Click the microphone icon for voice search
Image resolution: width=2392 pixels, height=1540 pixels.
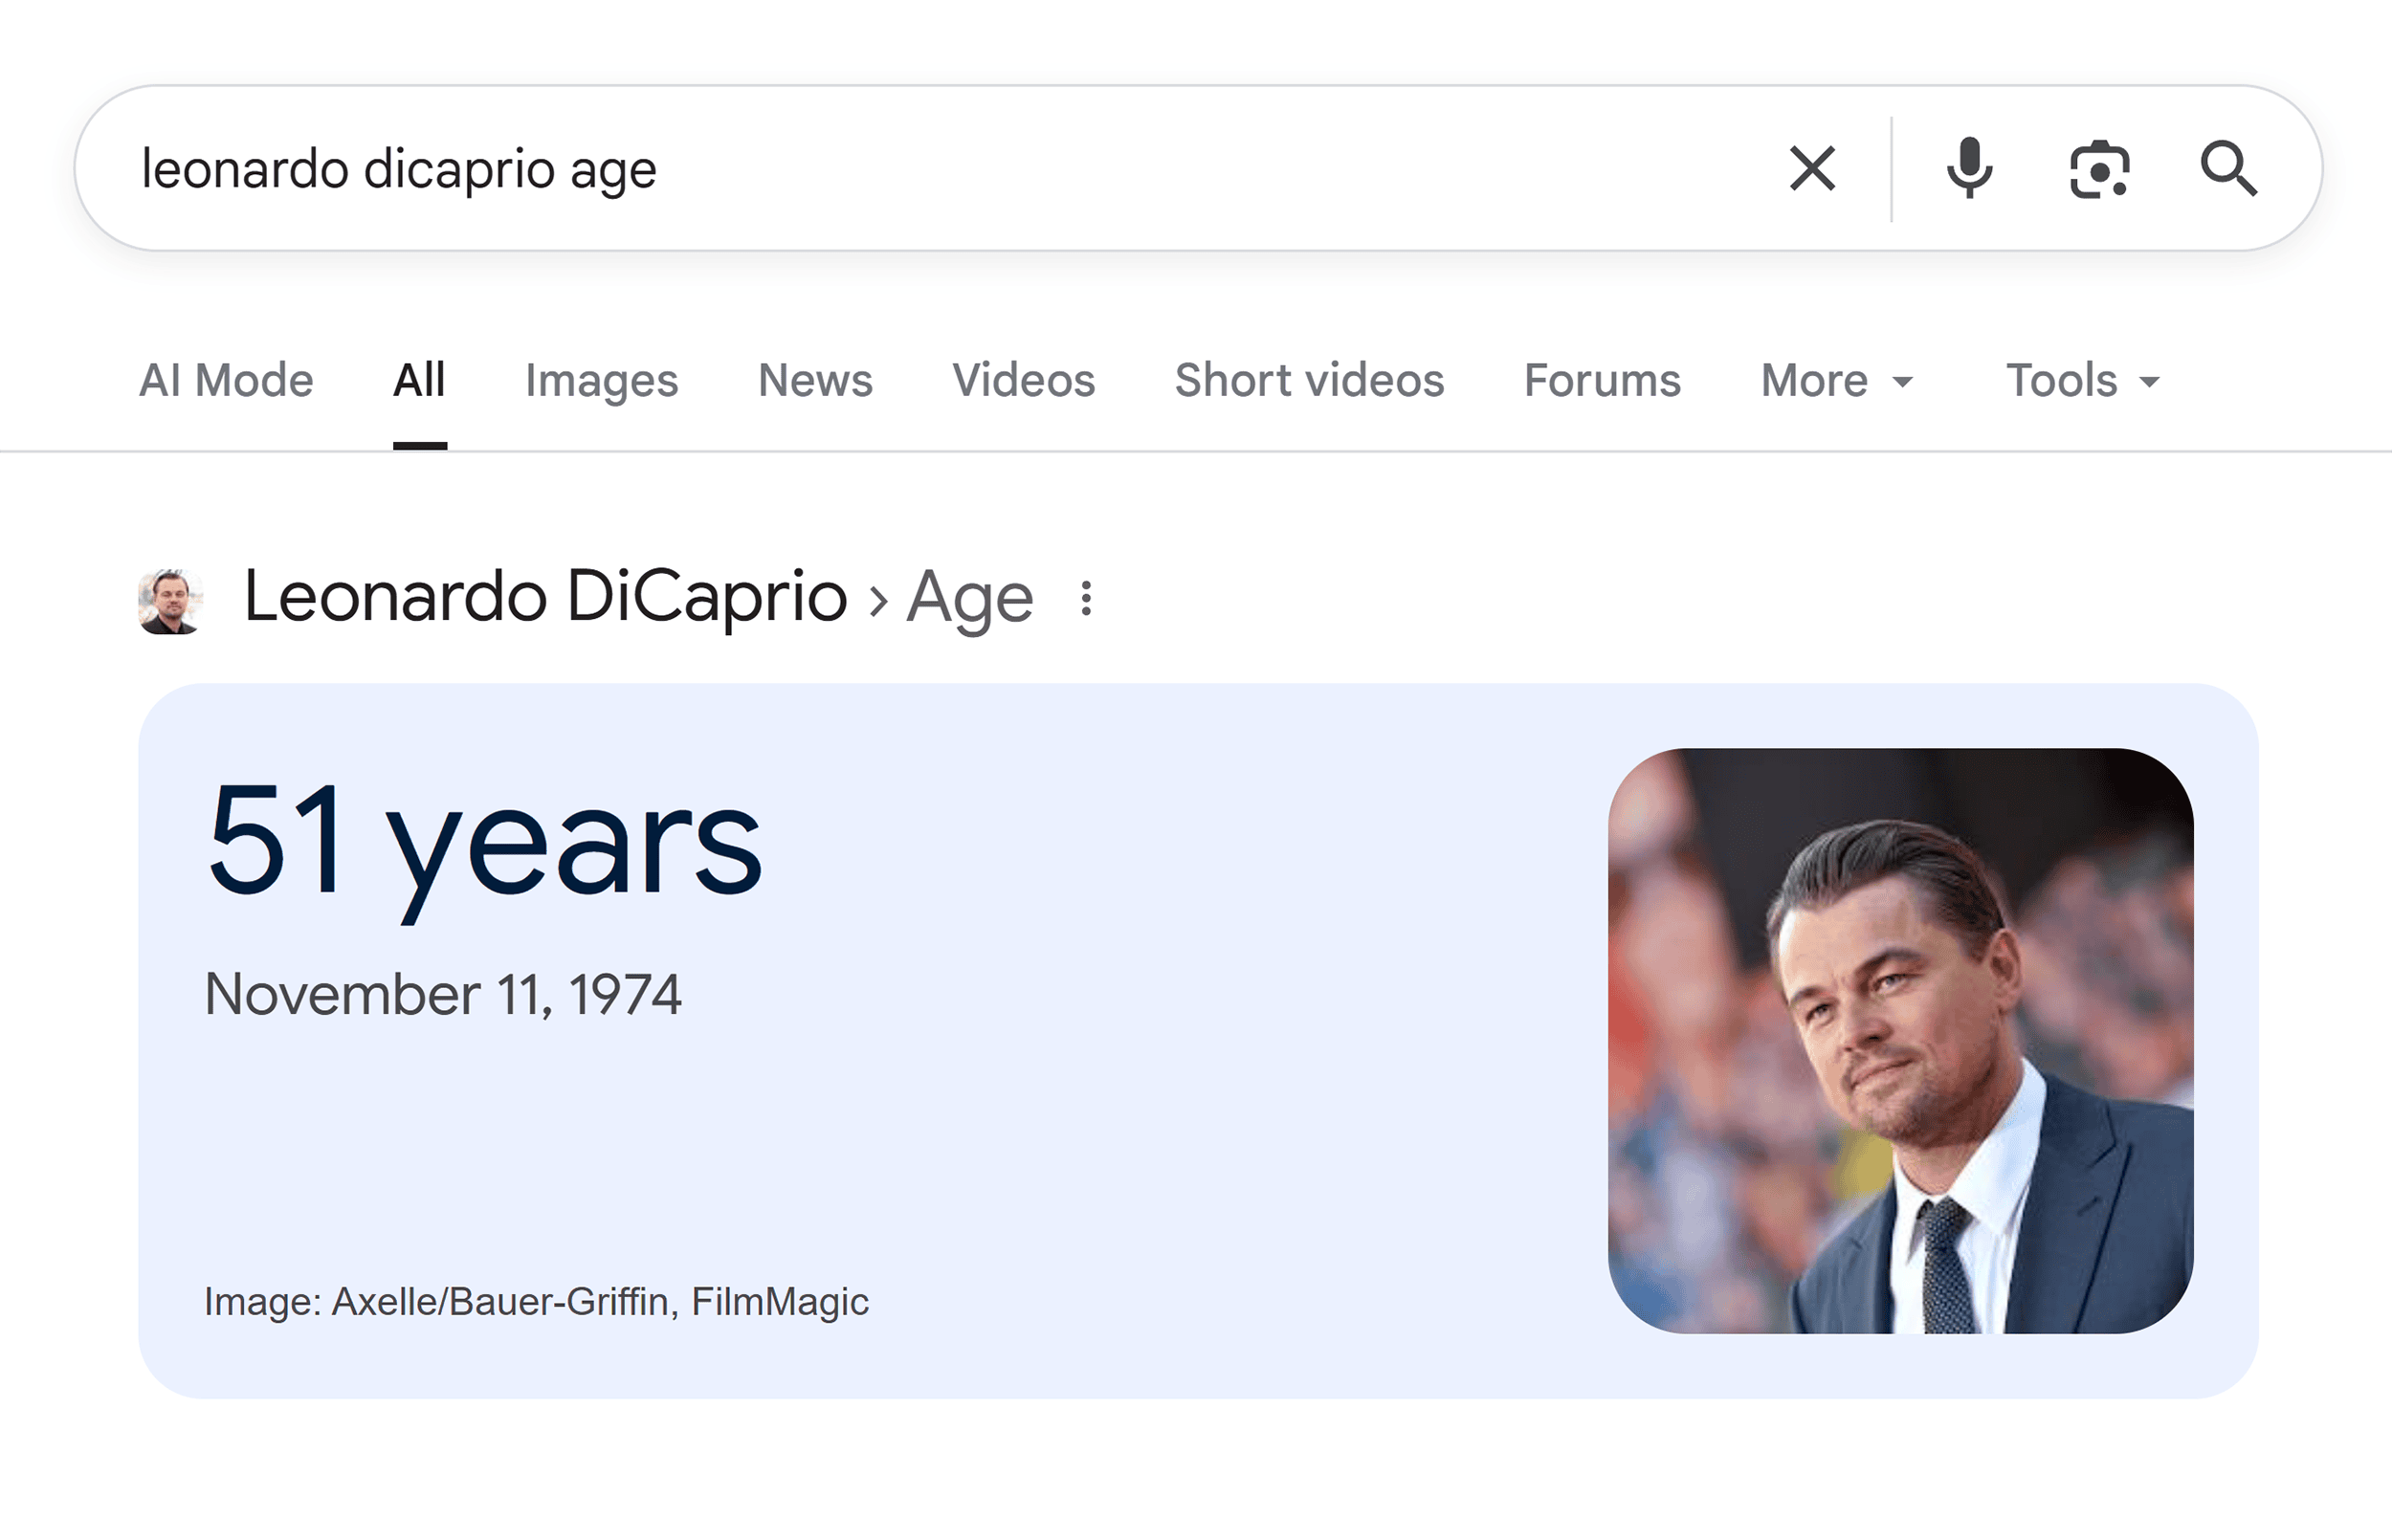coord(1967,167)
